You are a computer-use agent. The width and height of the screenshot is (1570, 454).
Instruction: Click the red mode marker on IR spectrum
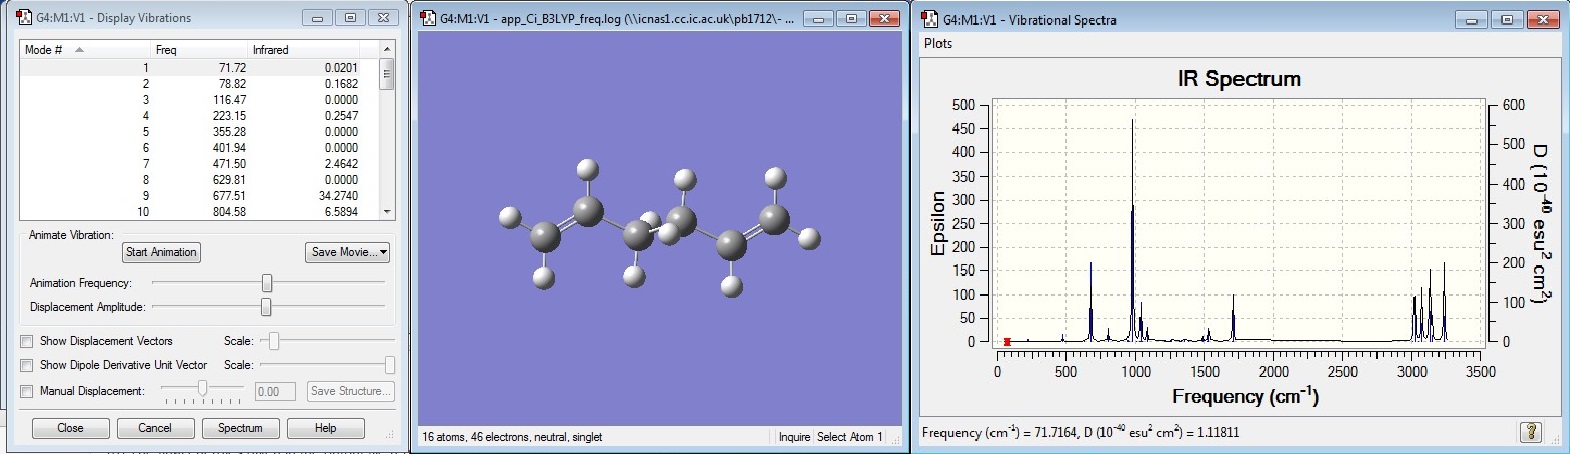[x=1007, y=342]
